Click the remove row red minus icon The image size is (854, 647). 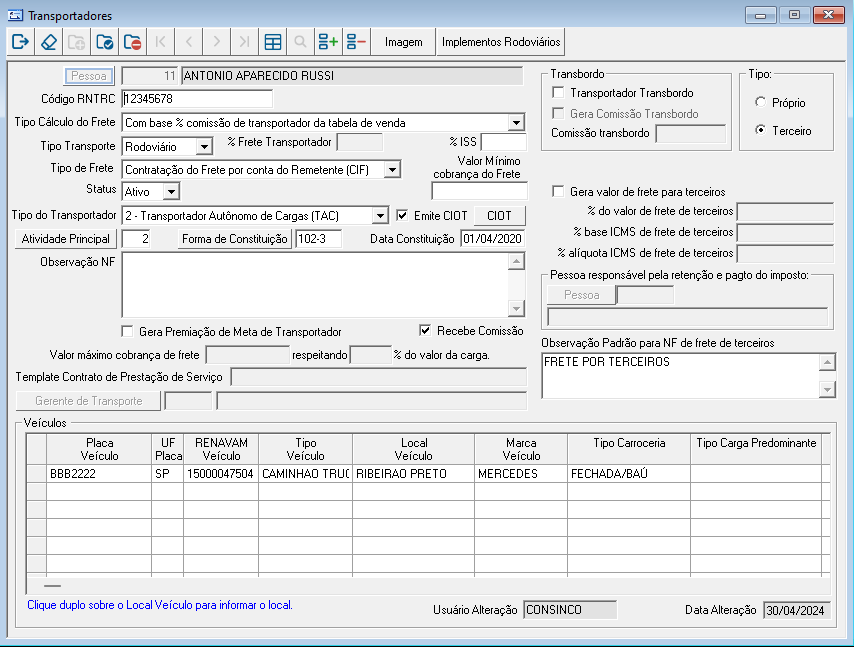356,42
